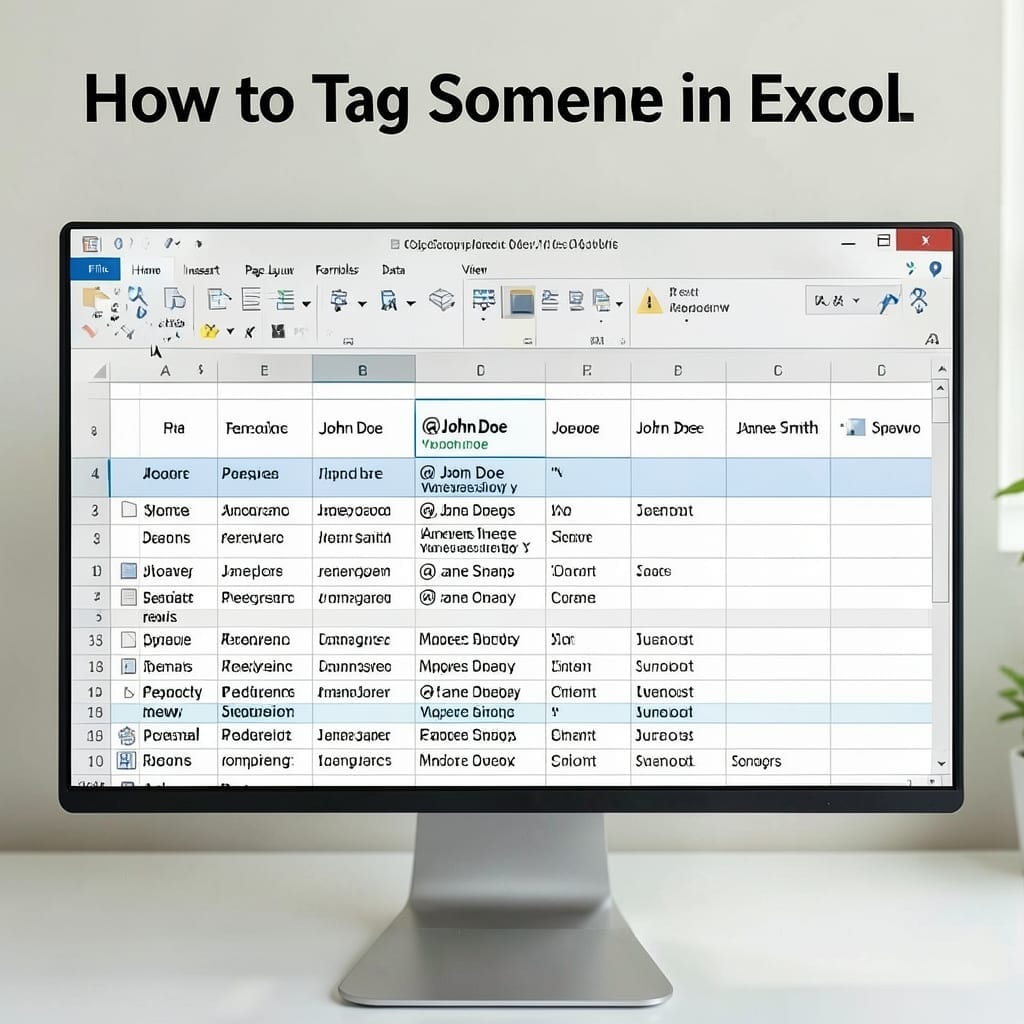Click the scissors Cut icon
This screenshot has height=1024, width=1024.
click(x=137, y=300)
